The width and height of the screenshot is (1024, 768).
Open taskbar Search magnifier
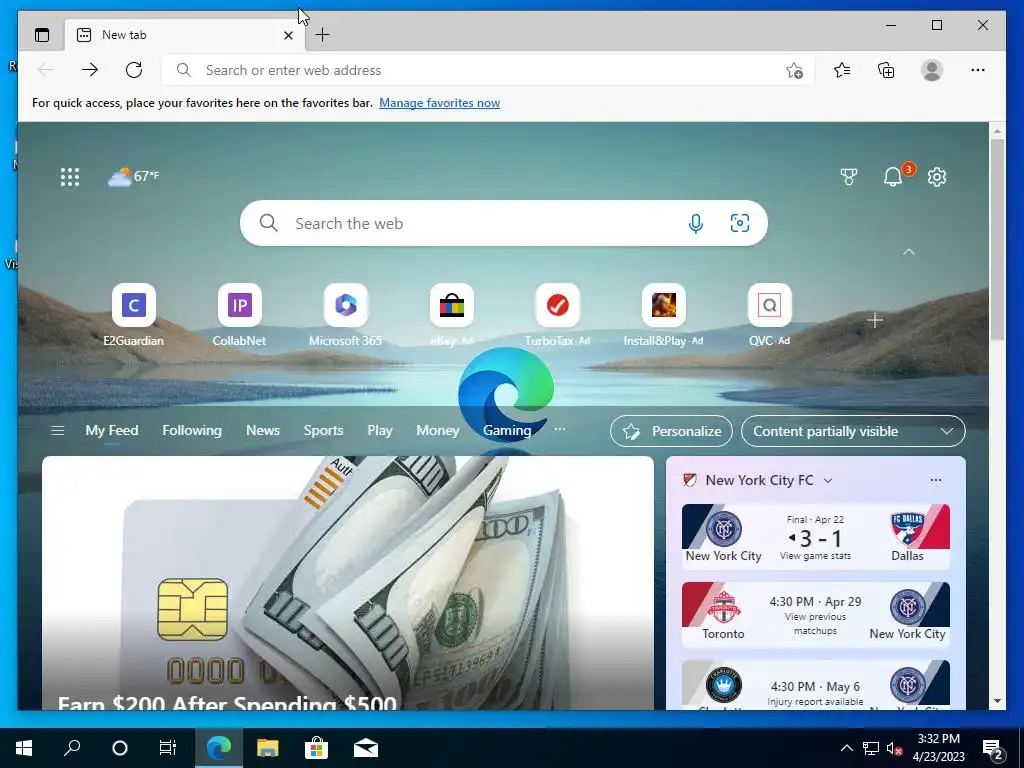[x=72, y=748]
